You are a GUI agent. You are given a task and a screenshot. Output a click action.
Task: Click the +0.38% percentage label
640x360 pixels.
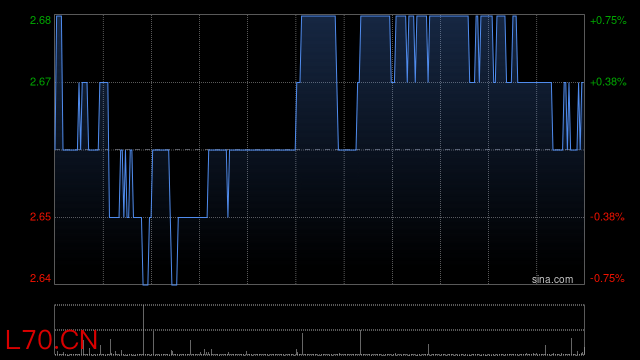[x=608, y=82]
